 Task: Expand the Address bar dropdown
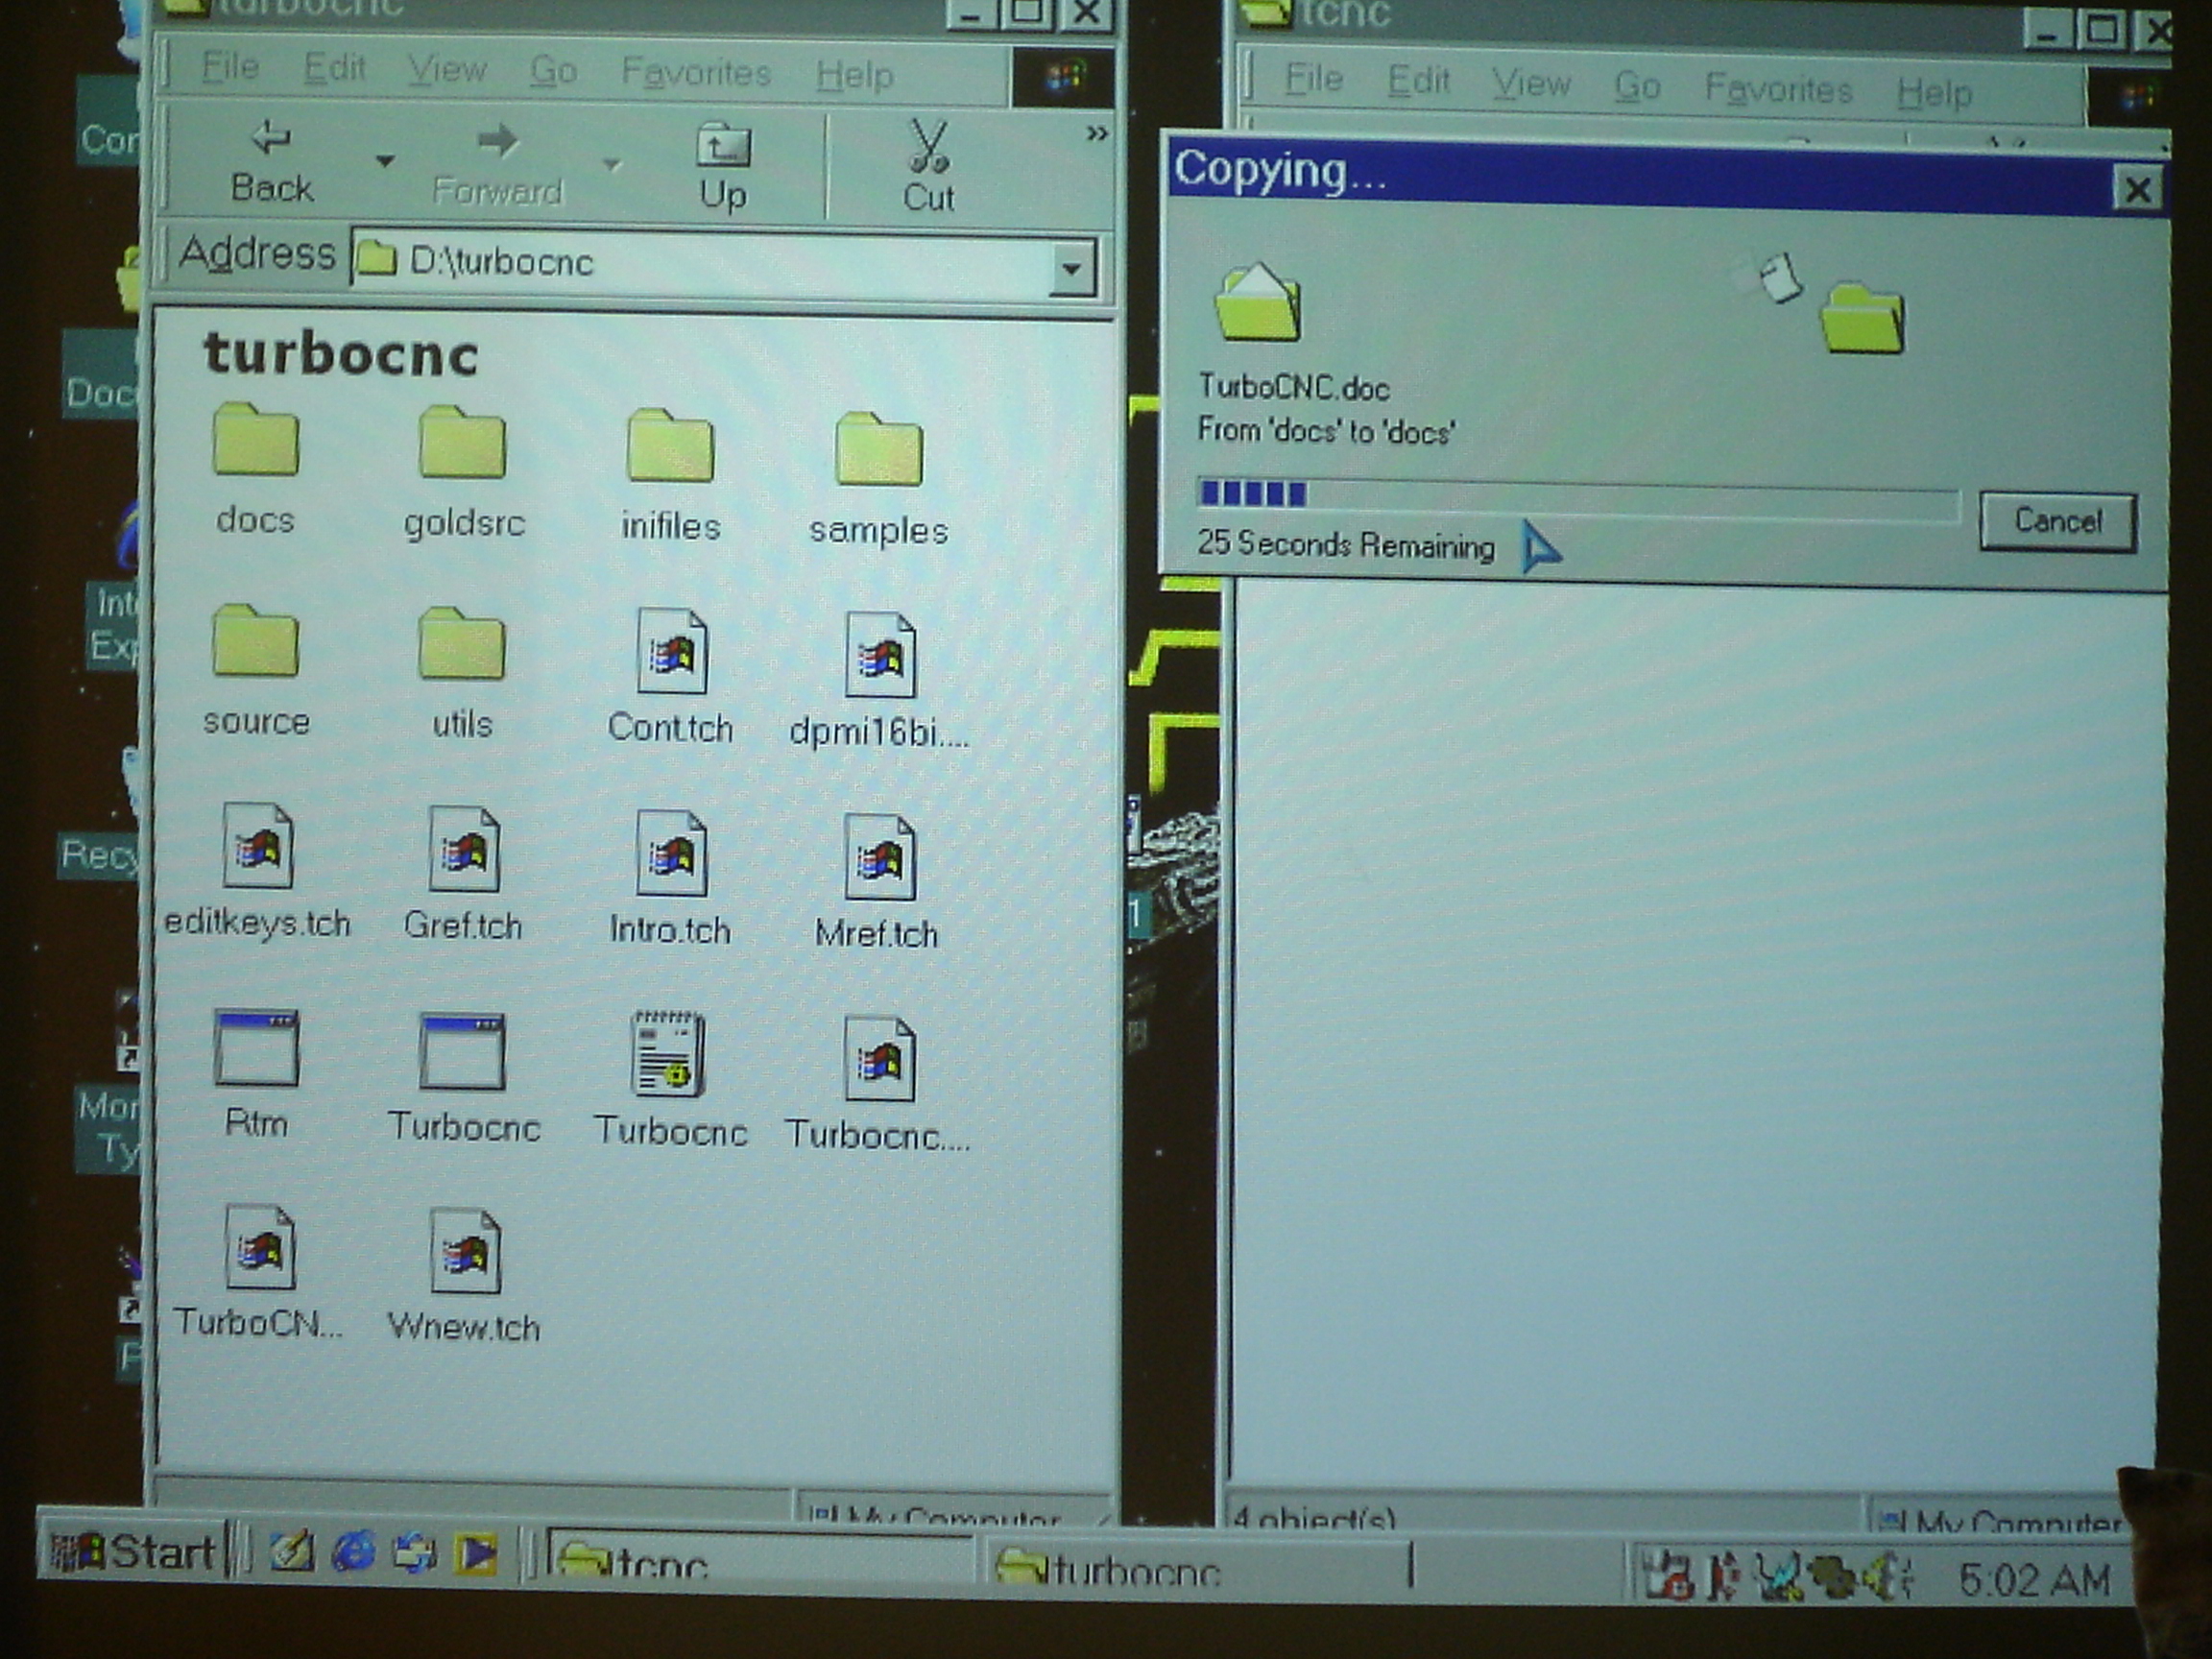coord(1072,268)
